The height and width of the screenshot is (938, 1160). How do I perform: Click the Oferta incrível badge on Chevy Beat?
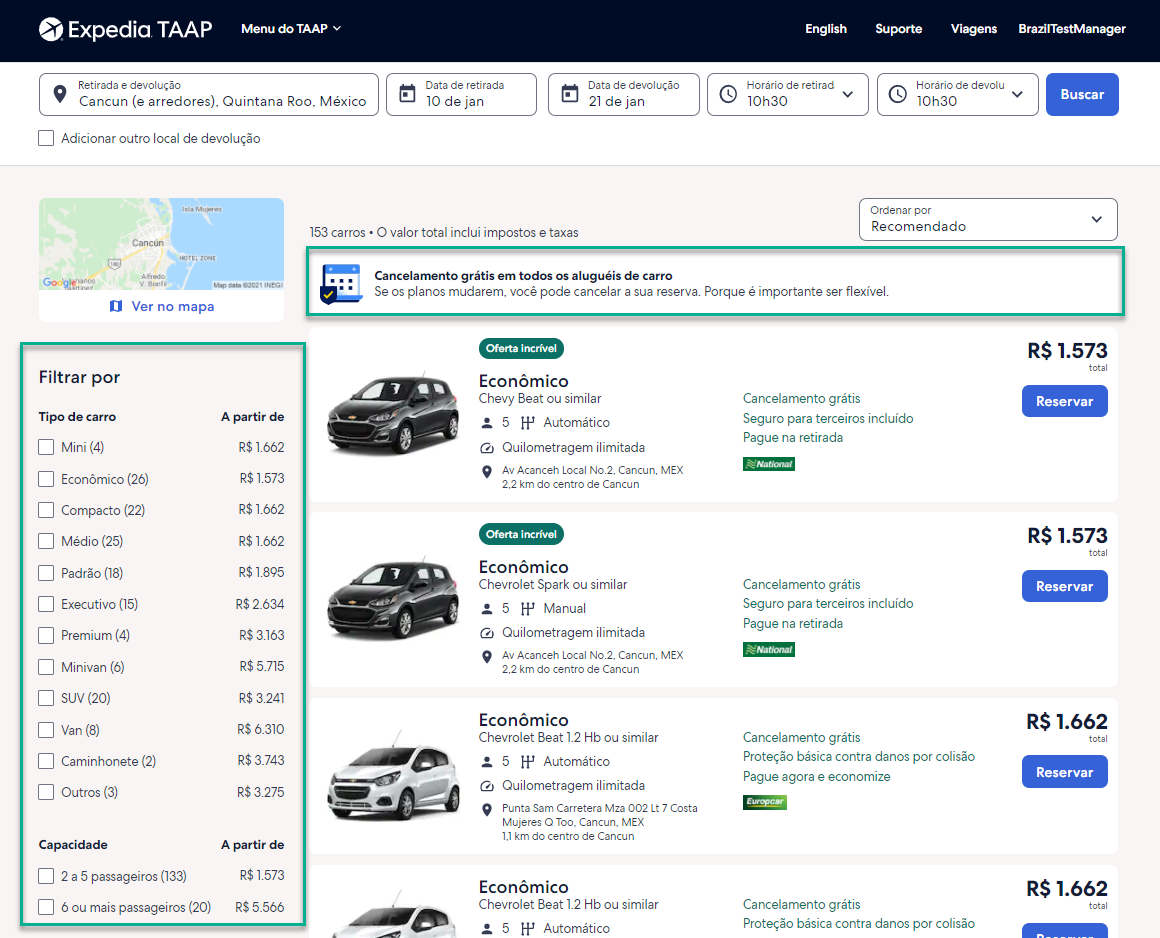[x=522, y=348]
